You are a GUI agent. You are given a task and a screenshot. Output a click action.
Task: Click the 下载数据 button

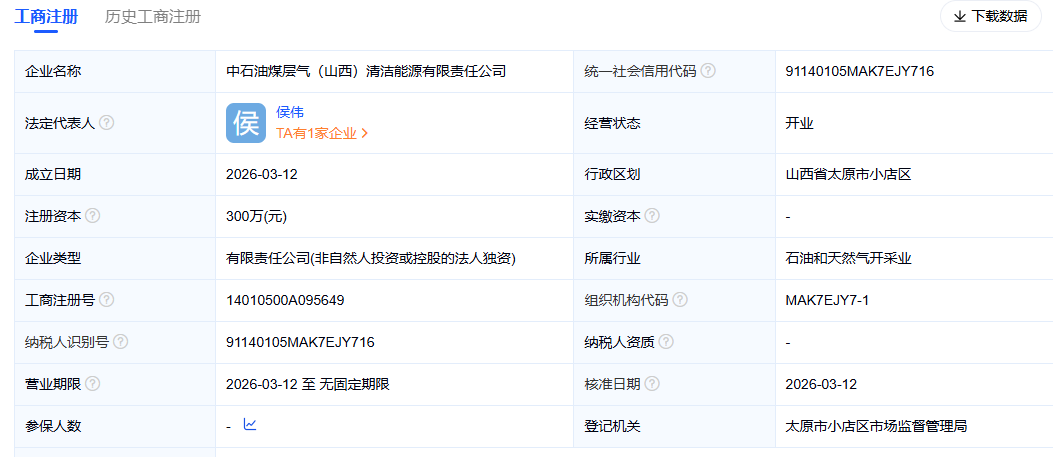(x=991, y=16)
